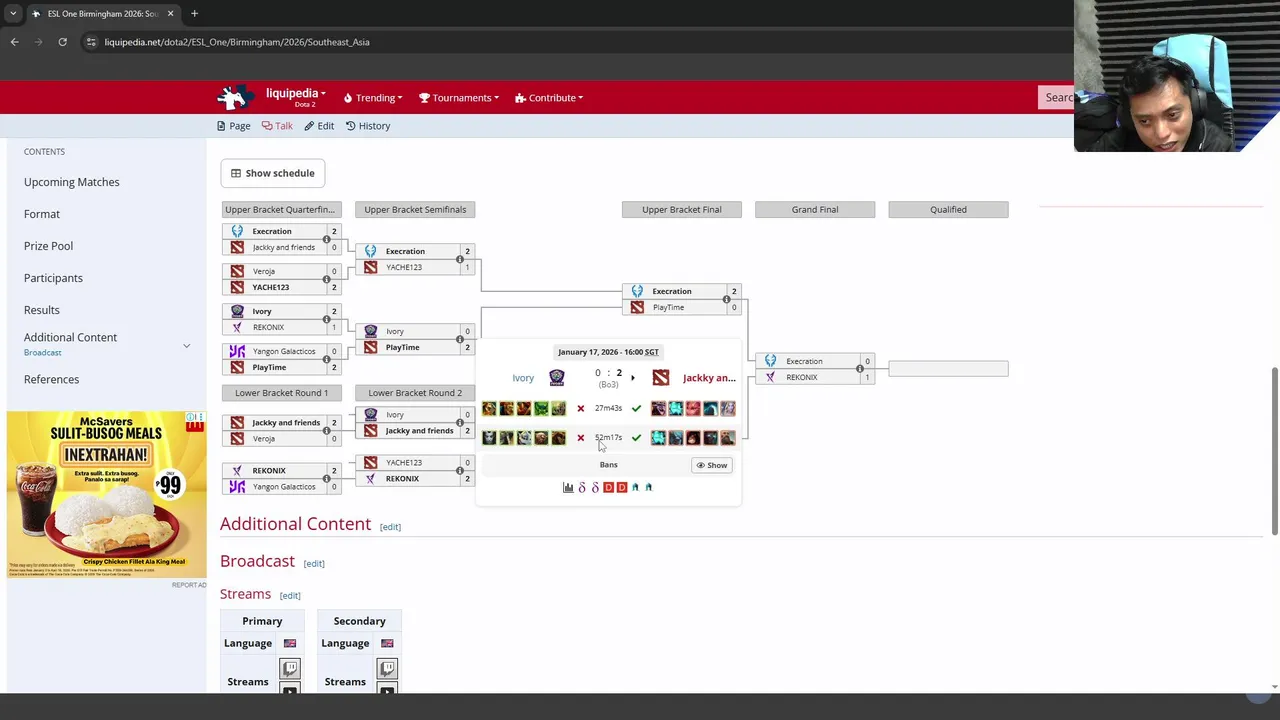Reload the page with browser refresh button
1280x720 pixels.
[x=62, y=42]
